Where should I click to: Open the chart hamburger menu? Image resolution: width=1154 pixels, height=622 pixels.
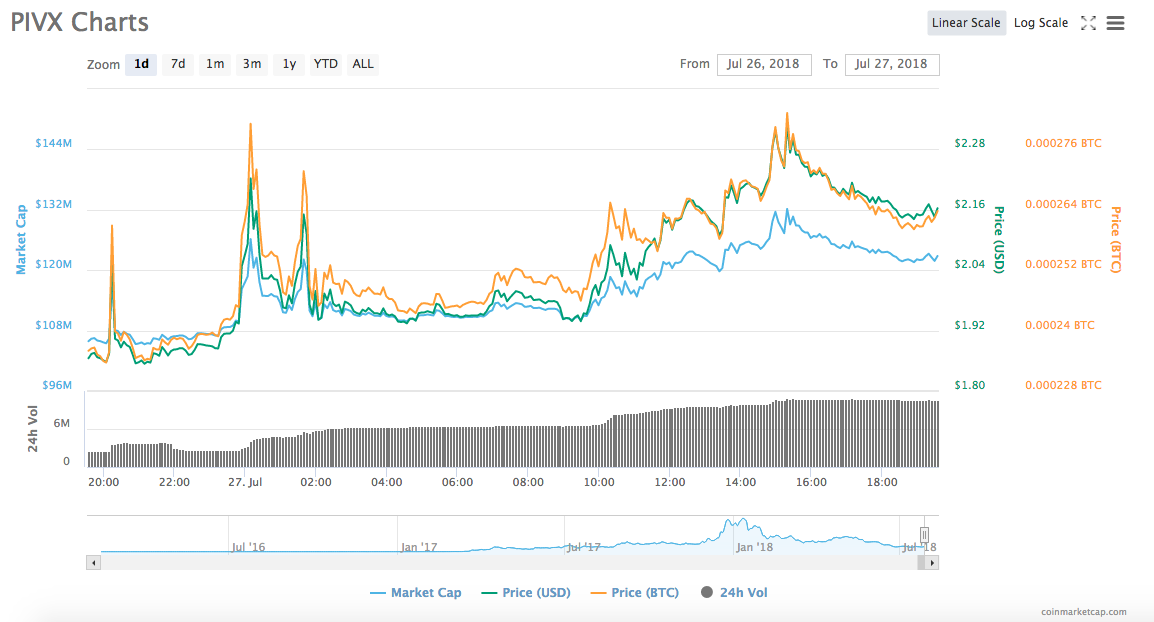coord(1116,23)
